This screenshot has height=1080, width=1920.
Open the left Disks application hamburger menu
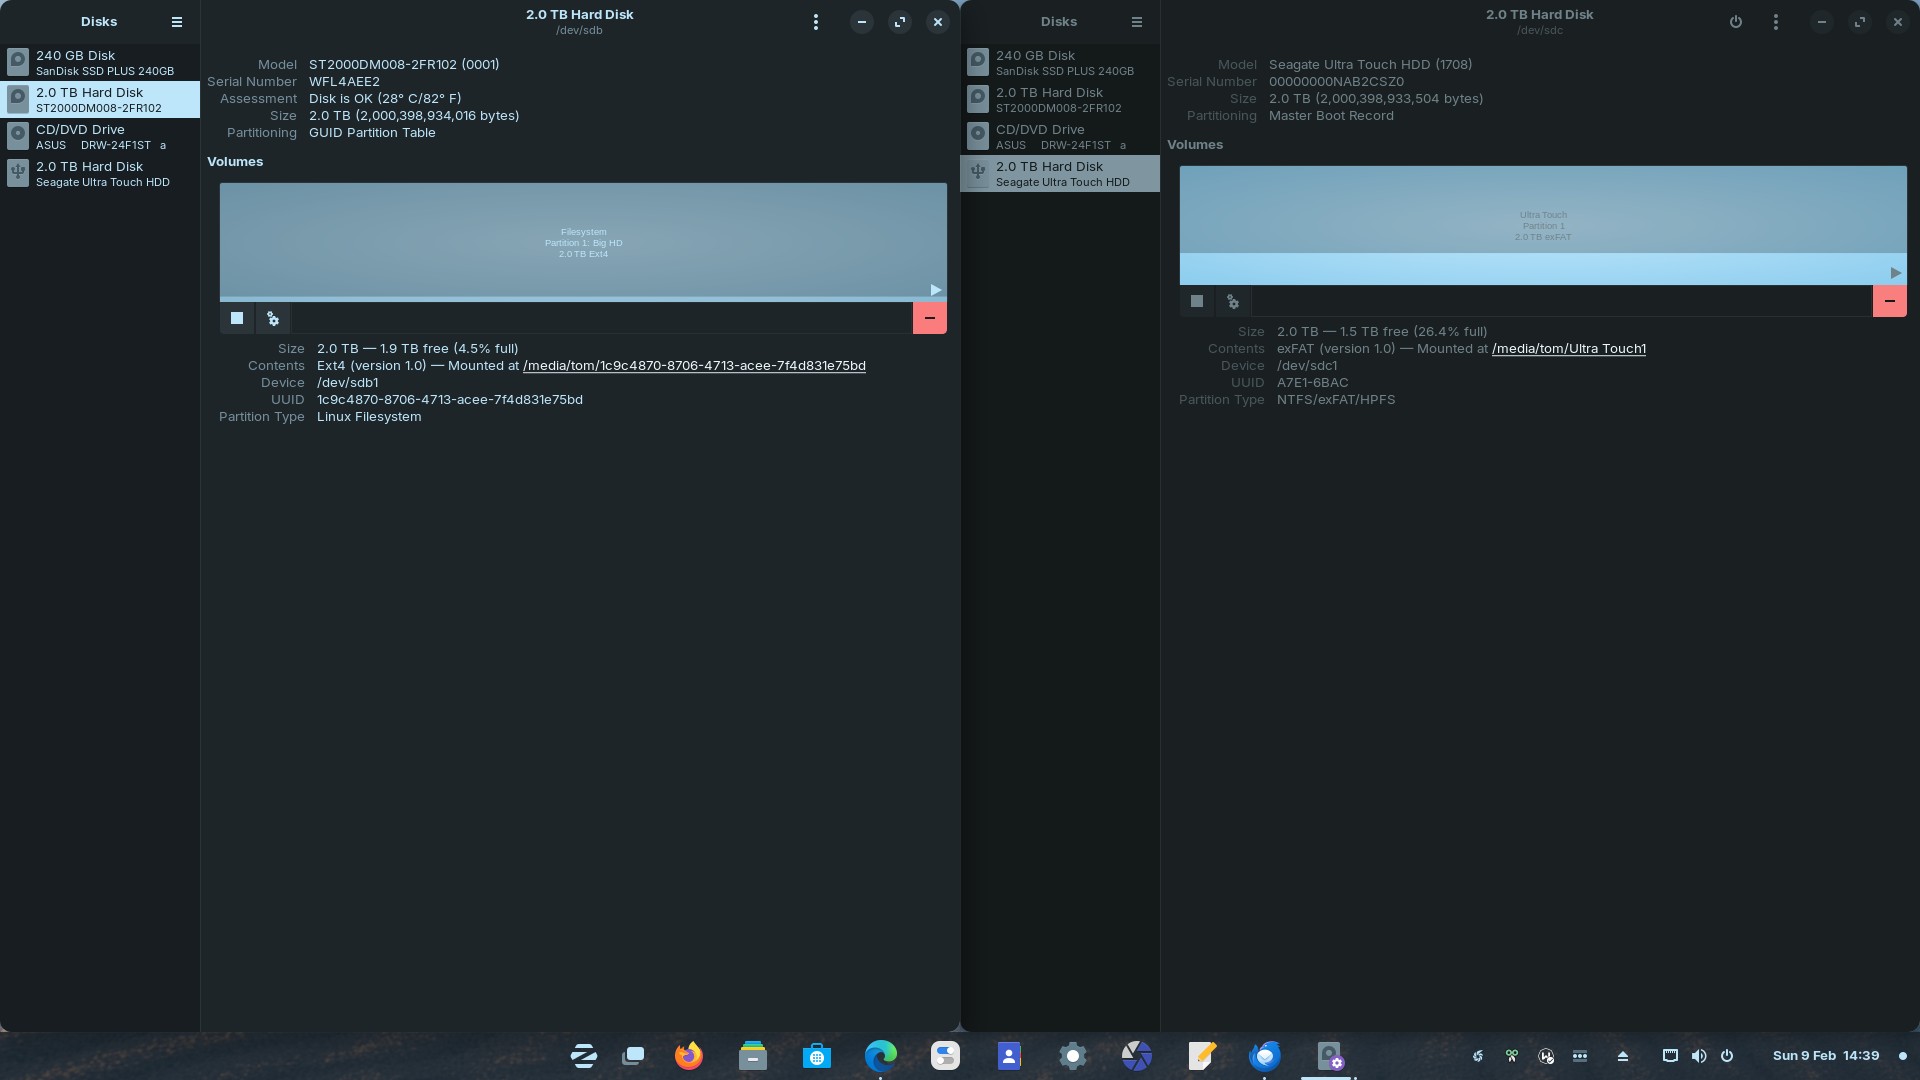(177, 22)
